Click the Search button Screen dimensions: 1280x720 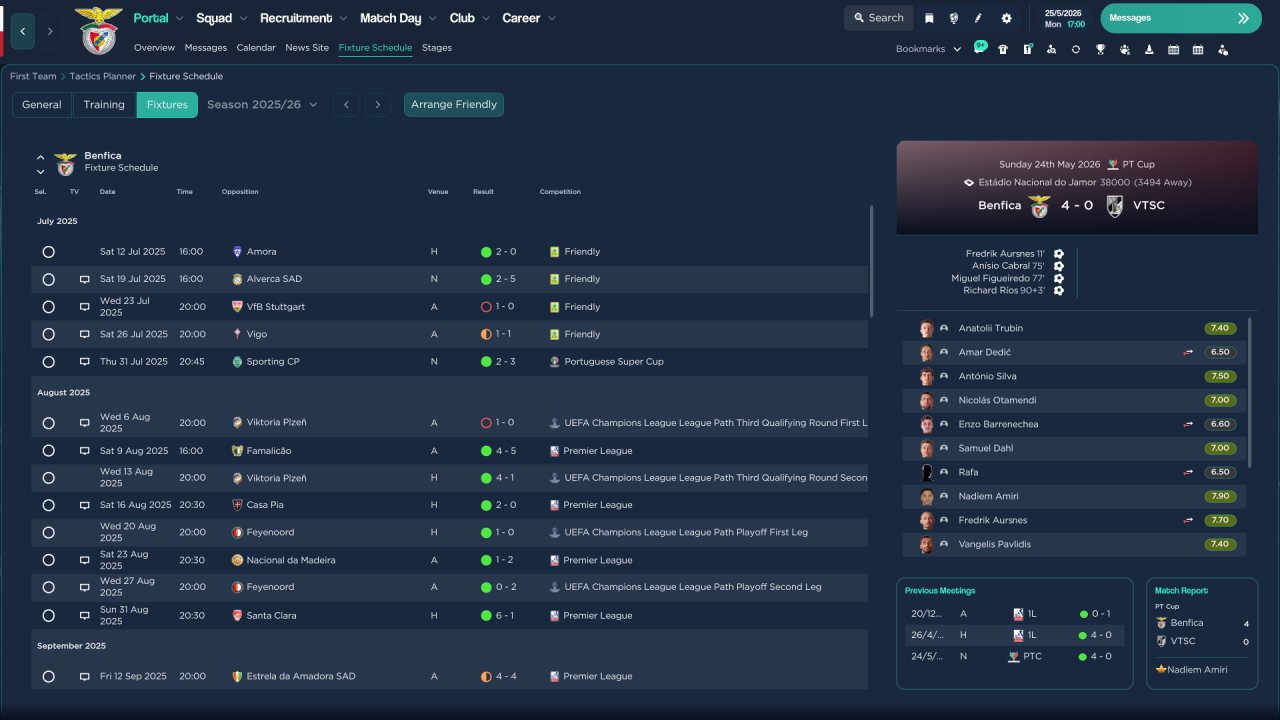click(878, 18)
